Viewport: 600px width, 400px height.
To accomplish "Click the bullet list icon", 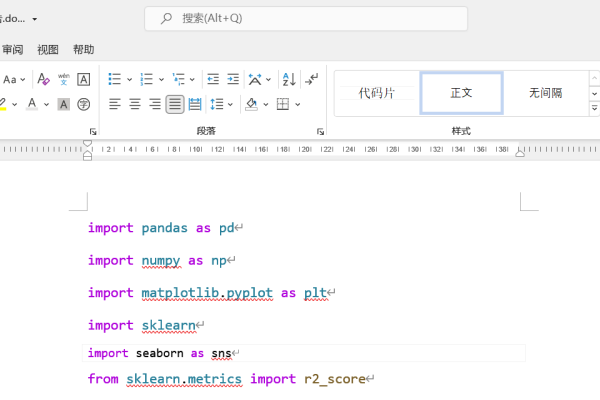I will click(x=114, y=79).
